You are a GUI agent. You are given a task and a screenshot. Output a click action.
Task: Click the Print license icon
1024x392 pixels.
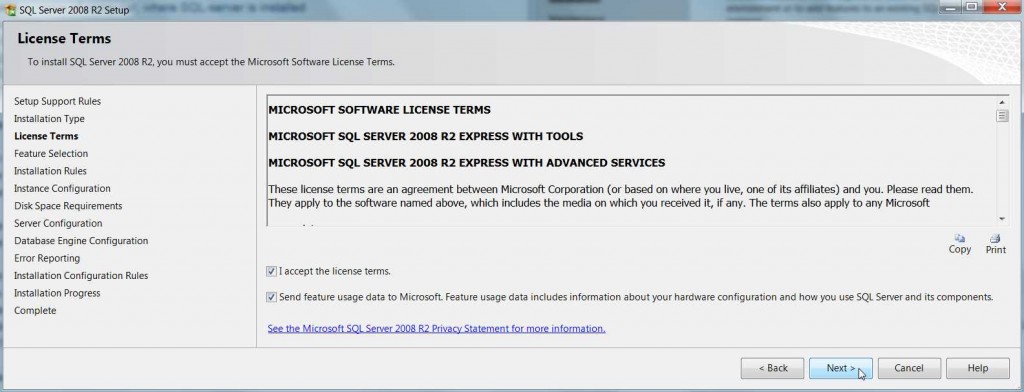995,239
